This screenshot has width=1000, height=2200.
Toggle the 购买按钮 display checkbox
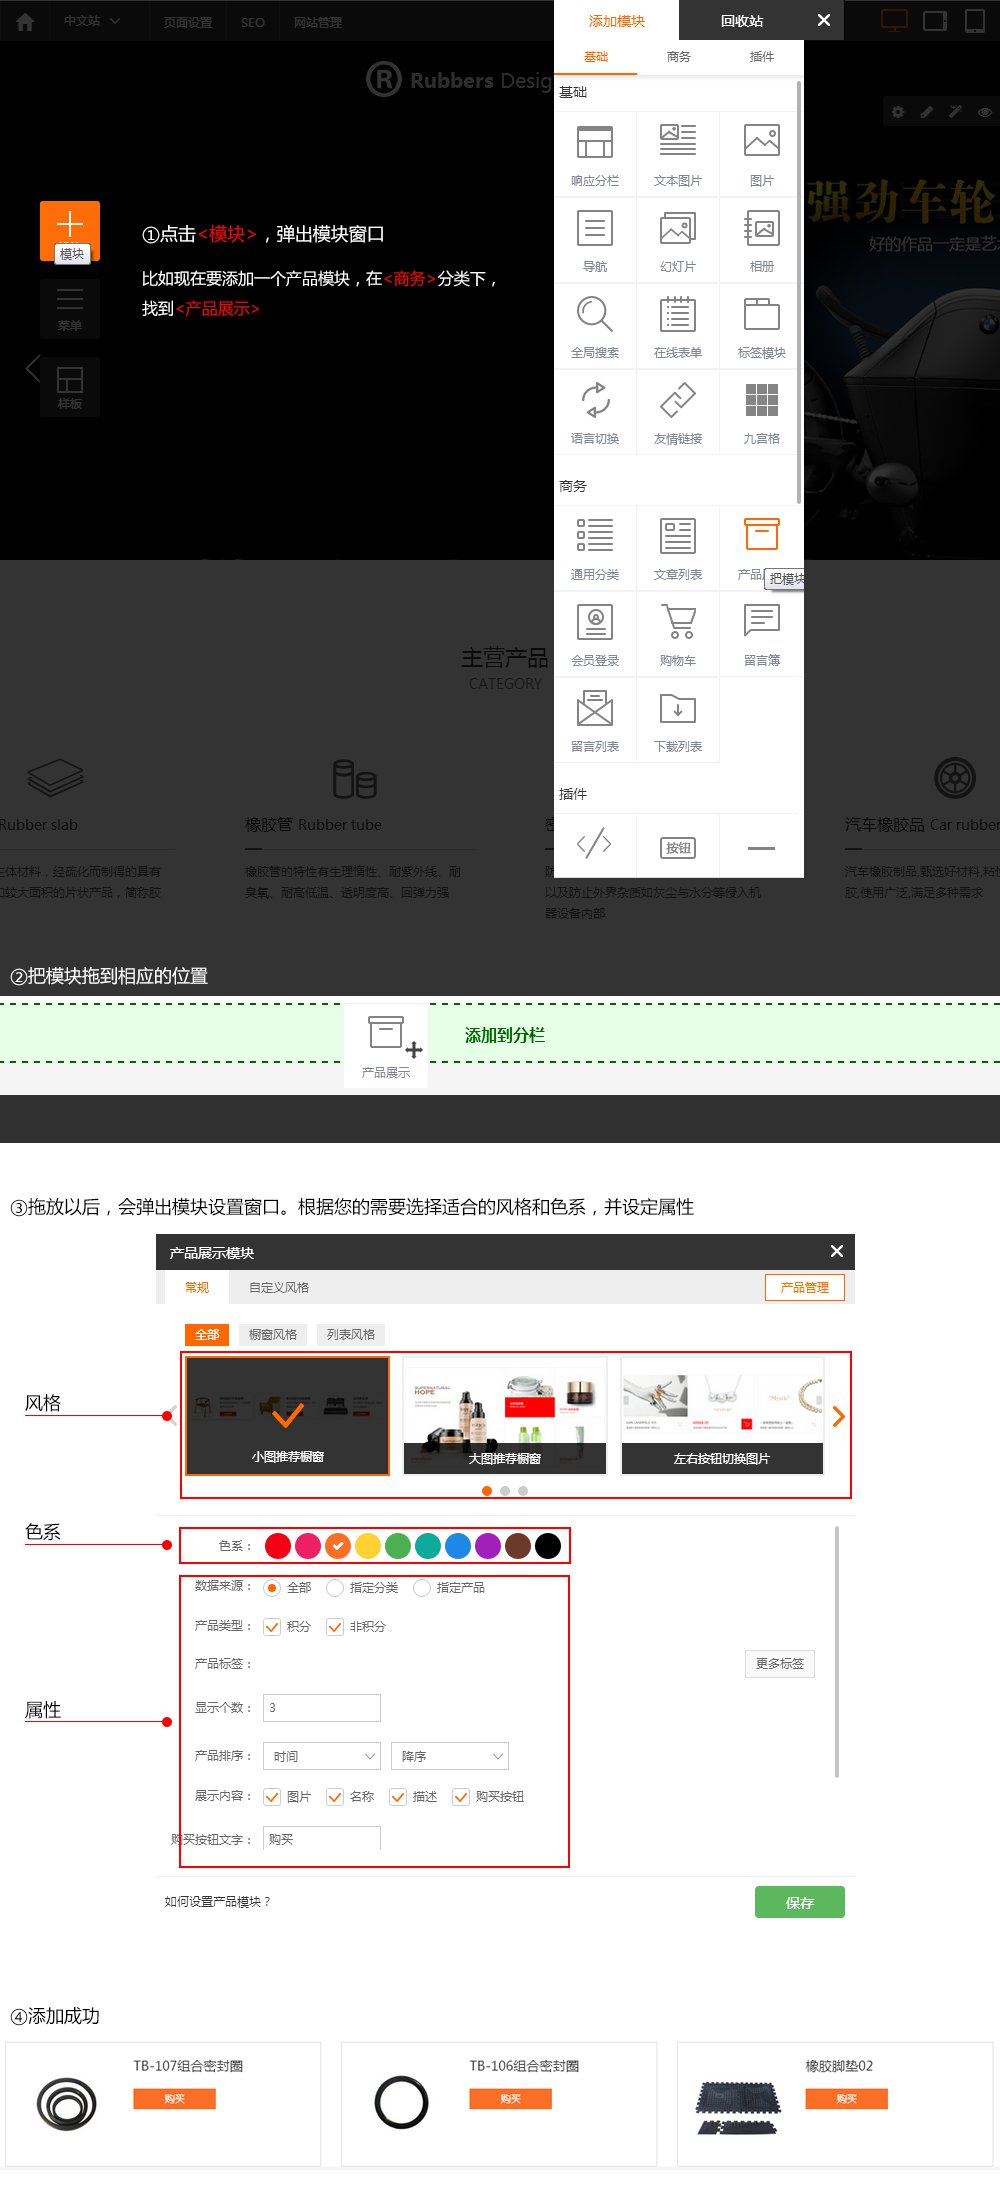[x=461, y=1797]
